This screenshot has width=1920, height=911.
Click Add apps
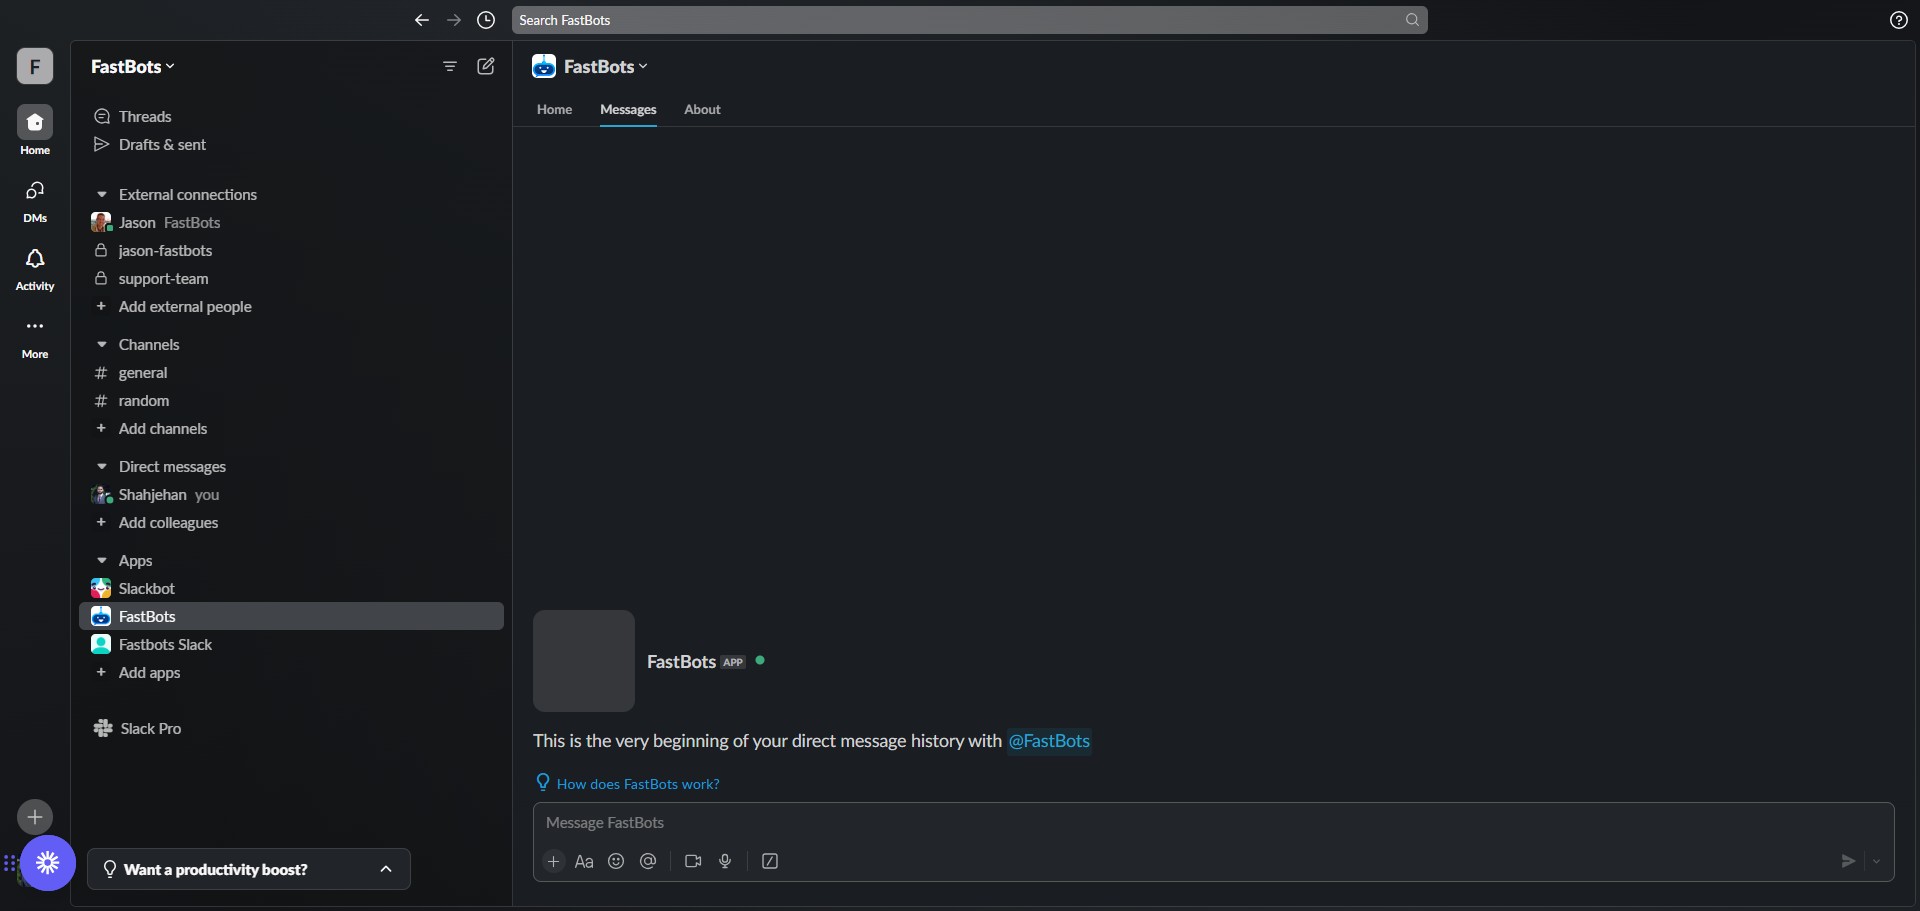pos(291,672)
